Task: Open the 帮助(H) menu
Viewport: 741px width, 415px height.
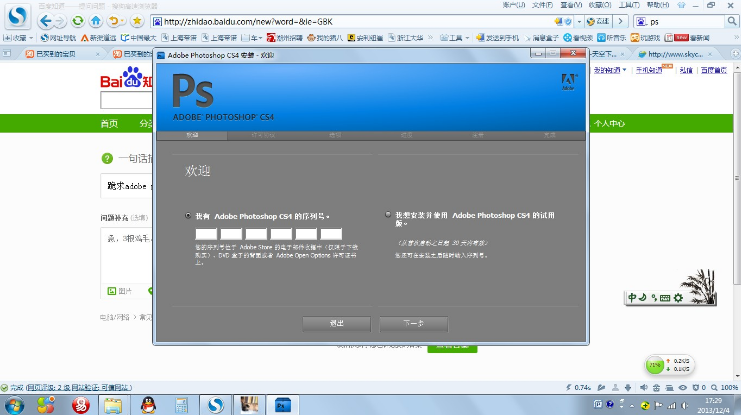Action: click(658, 5)
